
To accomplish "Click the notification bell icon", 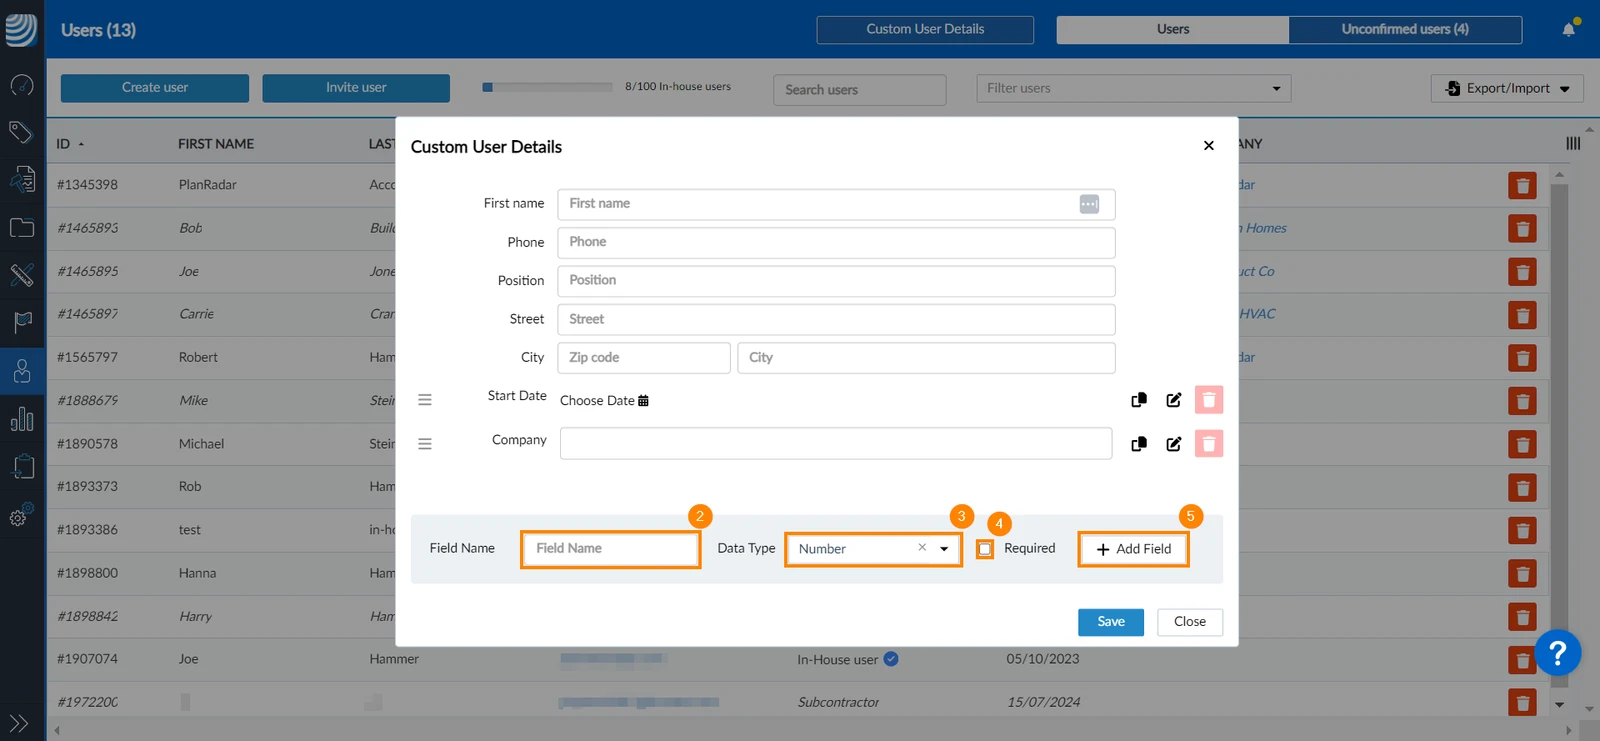I will point(1568,29).
